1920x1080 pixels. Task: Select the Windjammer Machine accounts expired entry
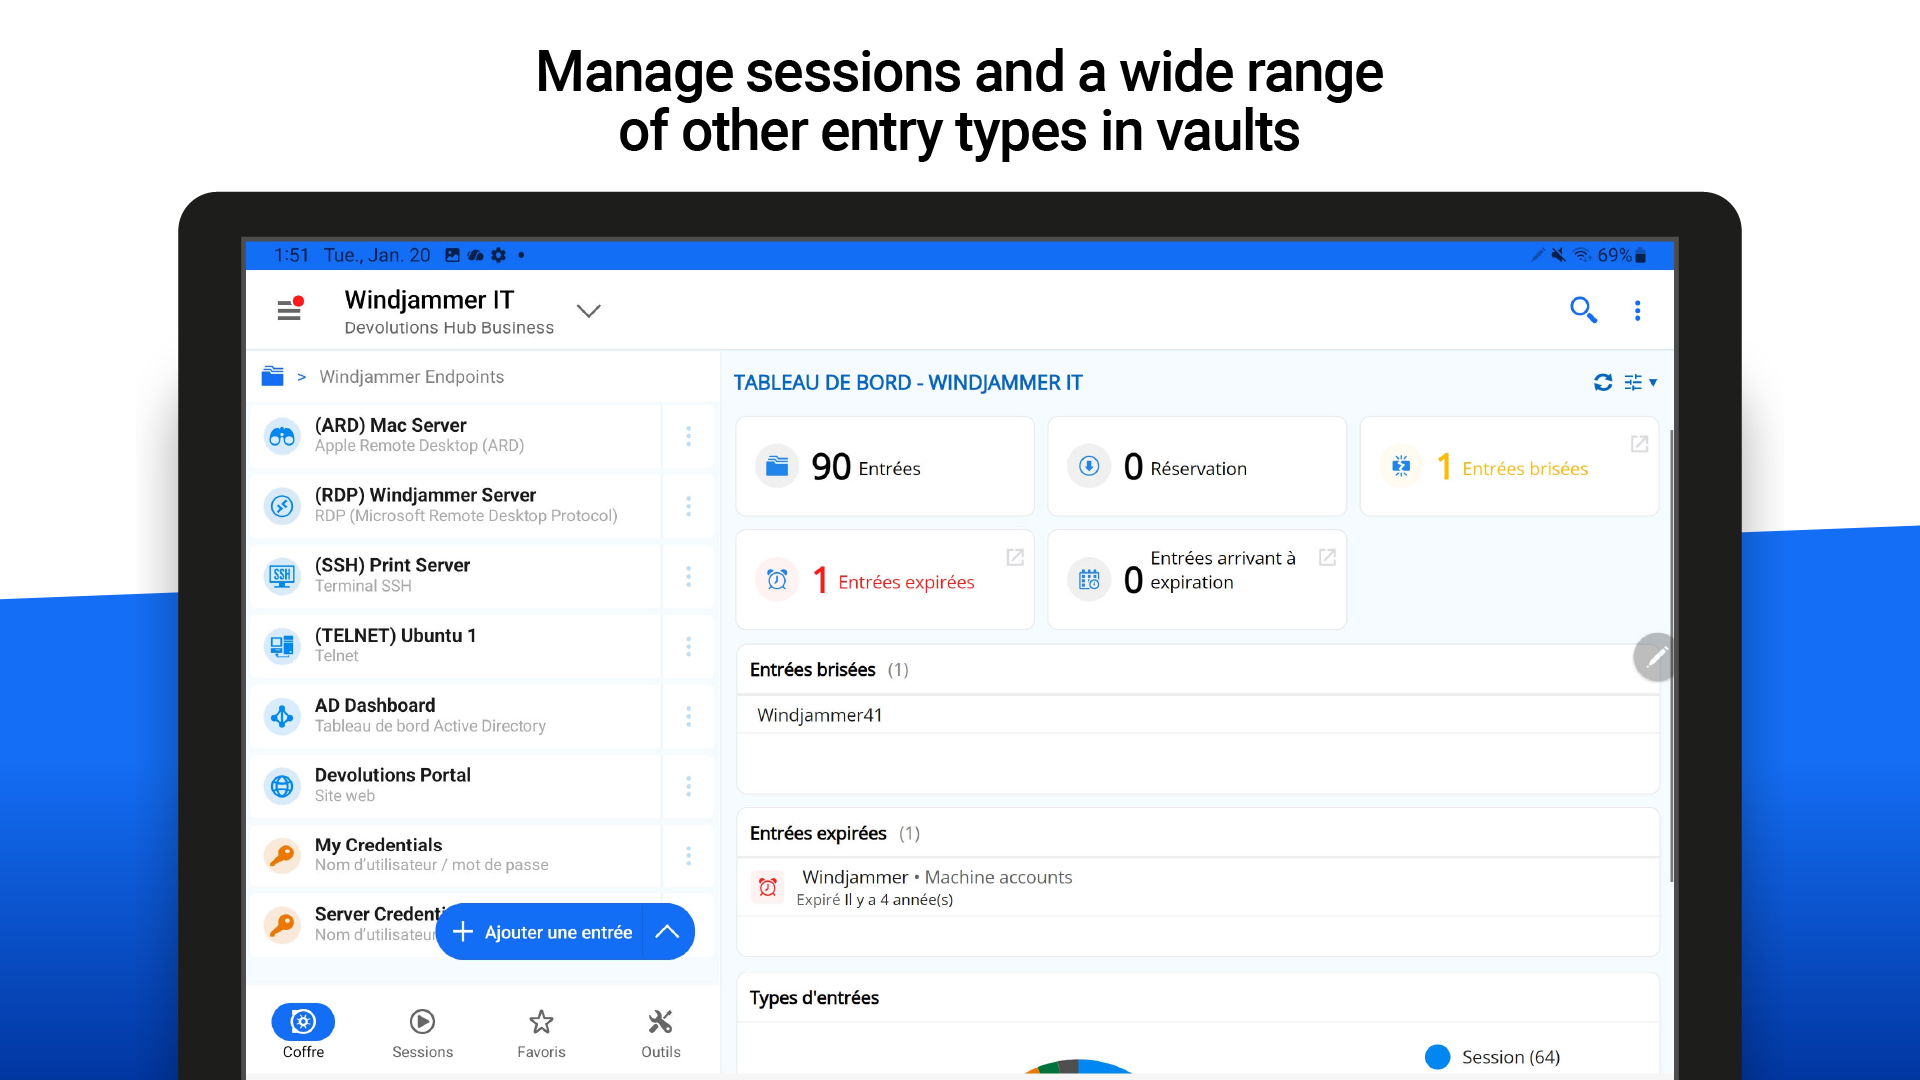click(x=1198, y=887)
